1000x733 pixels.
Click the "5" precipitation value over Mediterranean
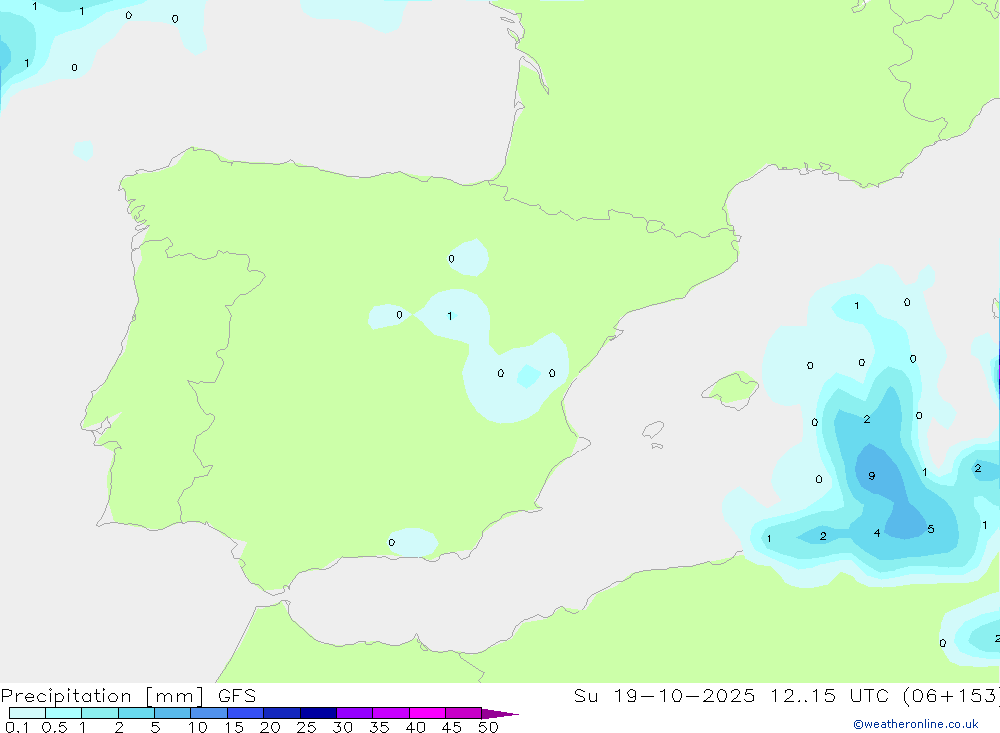point(931,529)
